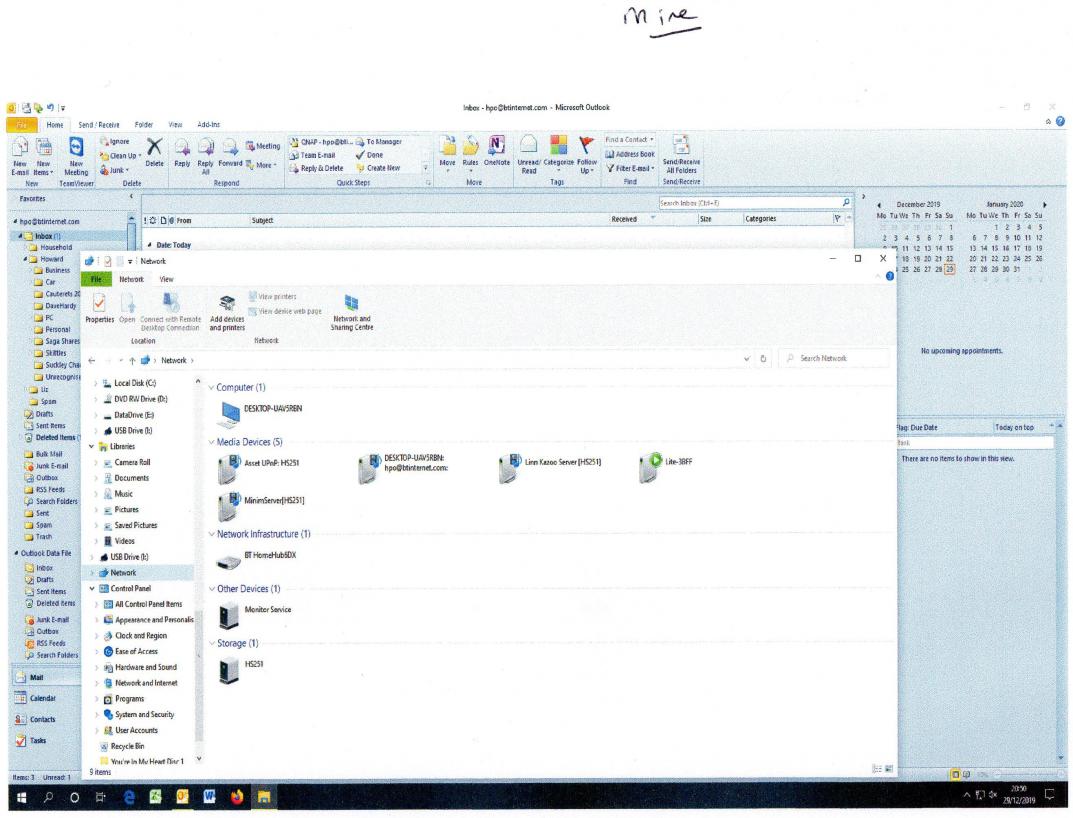
Task: Select the HS251 storage device
Action: 241,669
